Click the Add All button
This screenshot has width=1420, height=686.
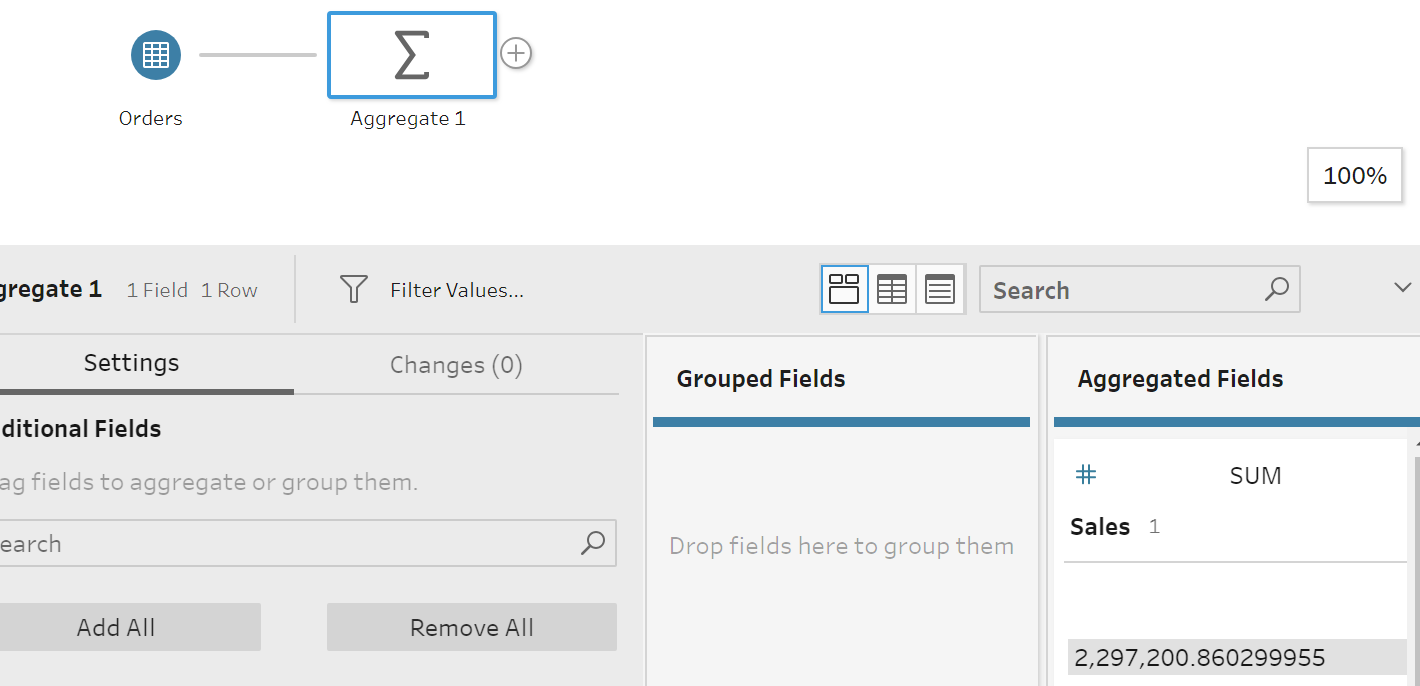tap(116, 628)
